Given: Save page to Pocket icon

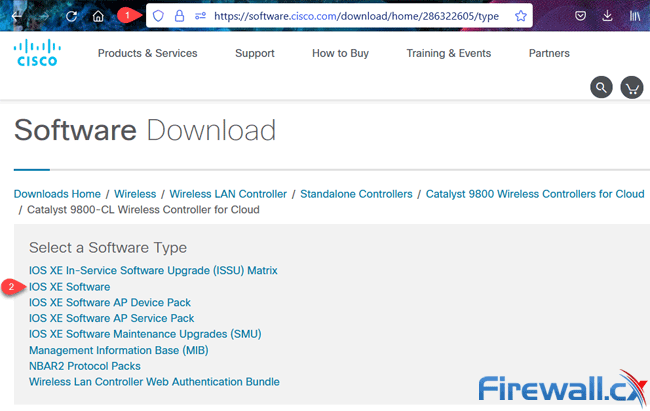Looking at the screenshot, I should click(580, 16).
